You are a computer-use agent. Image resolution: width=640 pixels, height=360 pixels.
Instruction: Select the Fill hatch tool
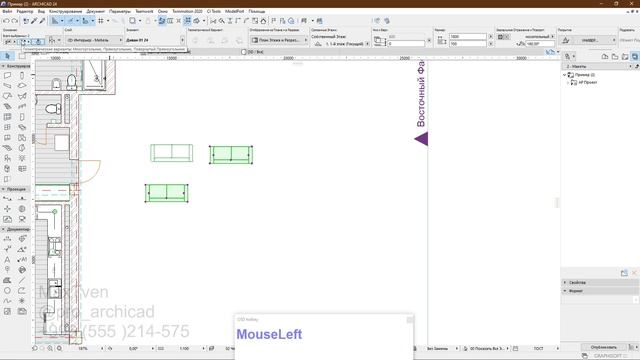coord(7,280)
